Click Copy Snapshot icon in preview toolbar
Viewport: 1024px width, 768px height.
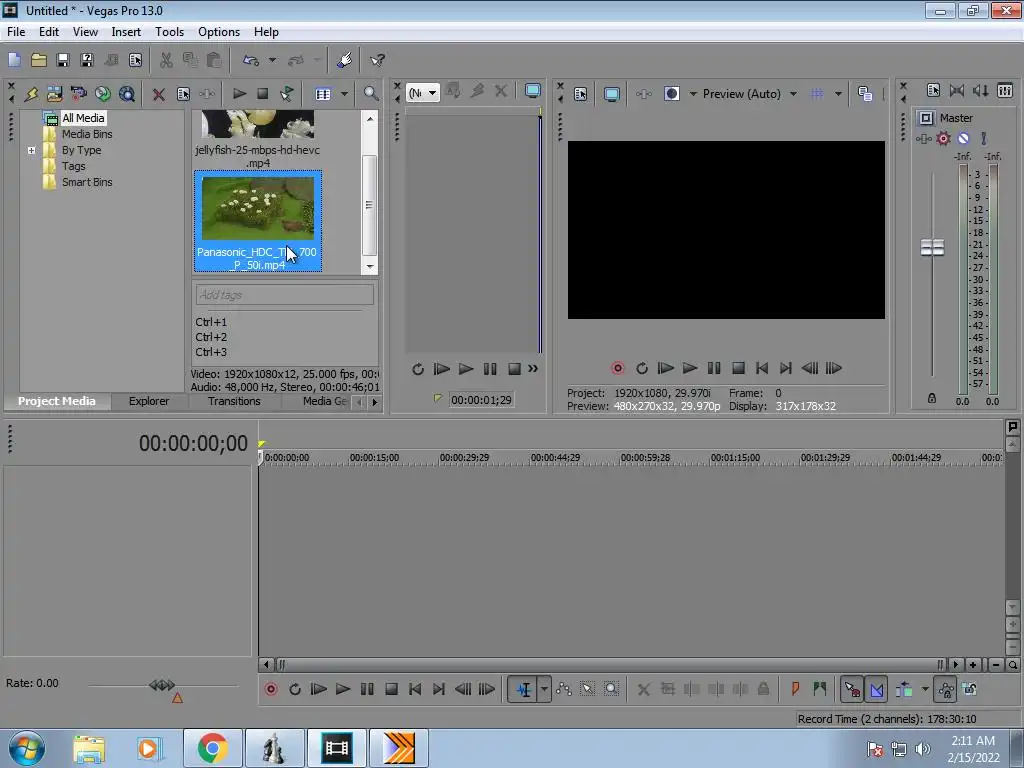click(x=865, y=94)
